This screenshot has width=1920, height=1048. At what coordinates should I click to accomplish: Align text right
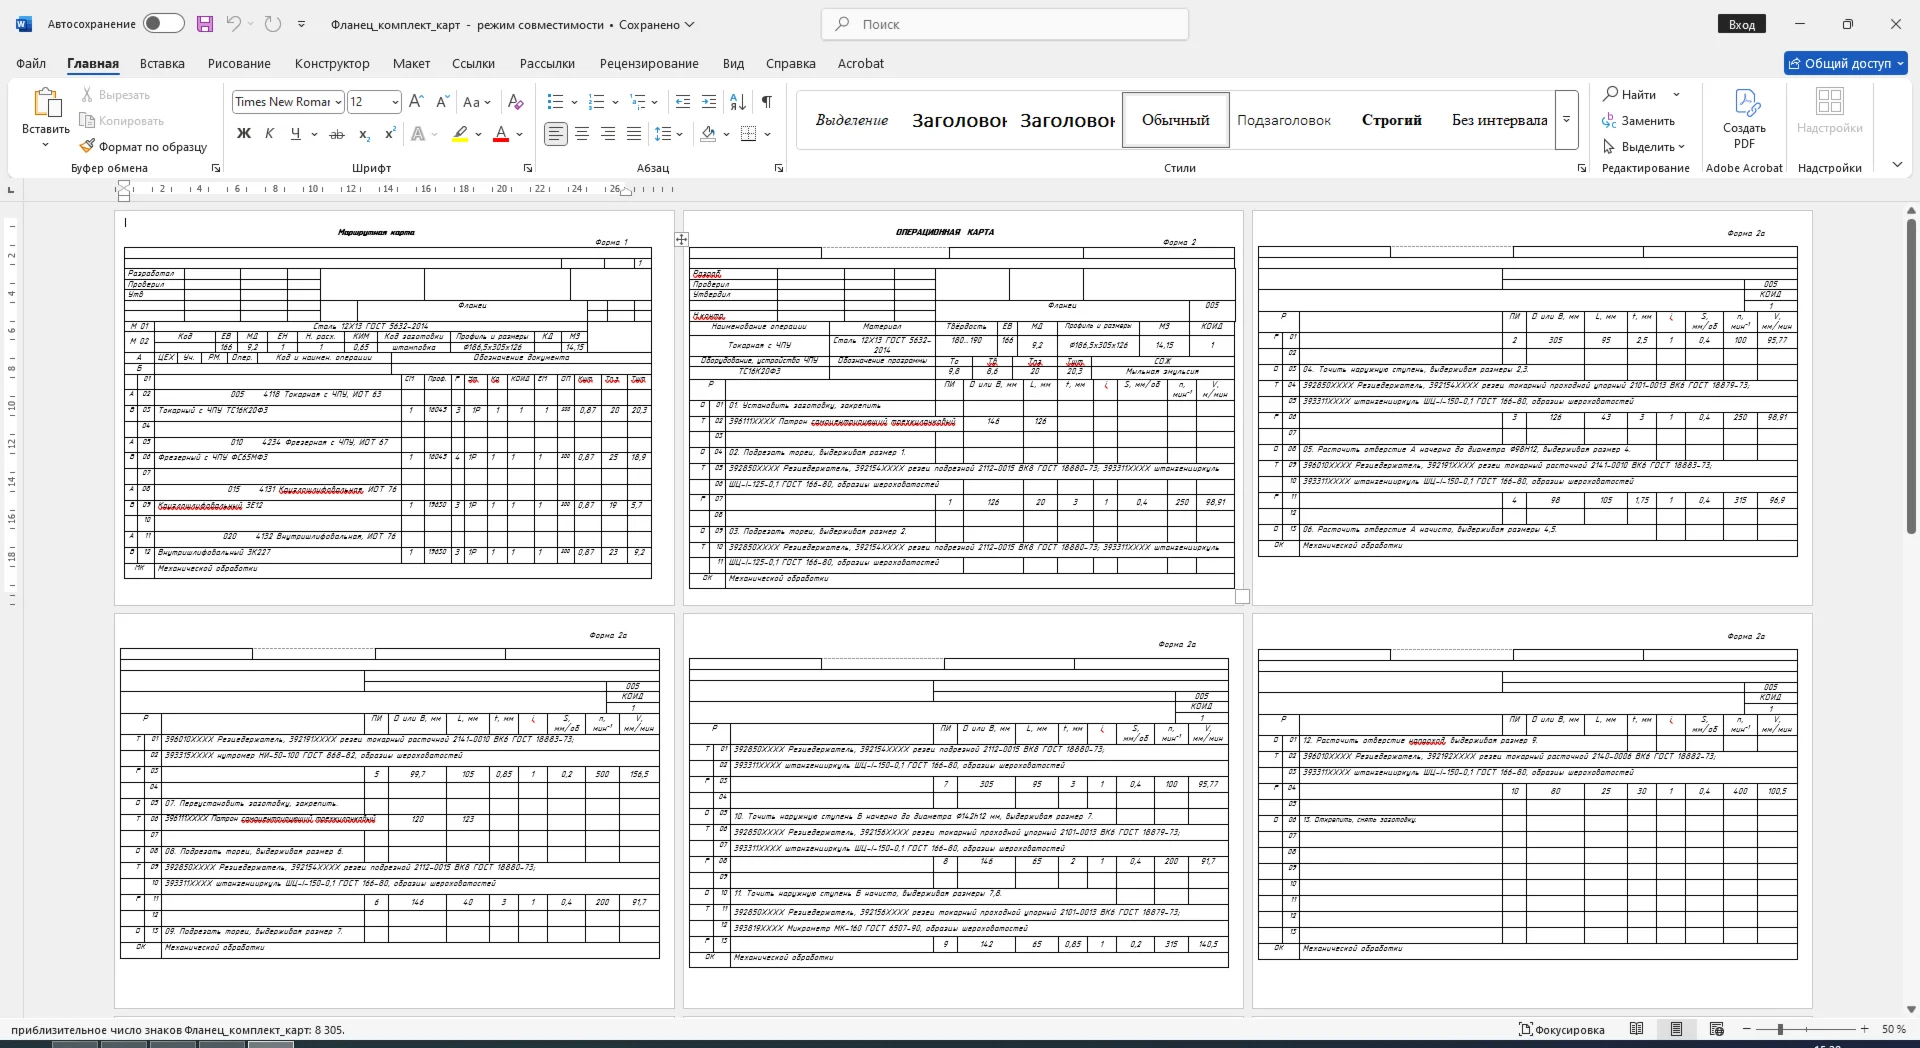(x=608, y=134)
